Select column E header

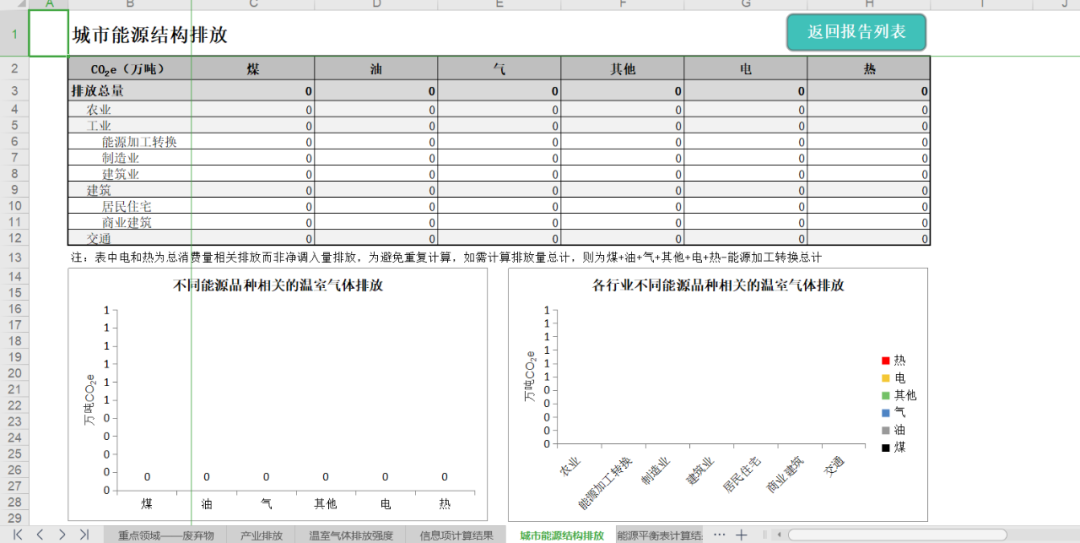(x=499, y=5)
